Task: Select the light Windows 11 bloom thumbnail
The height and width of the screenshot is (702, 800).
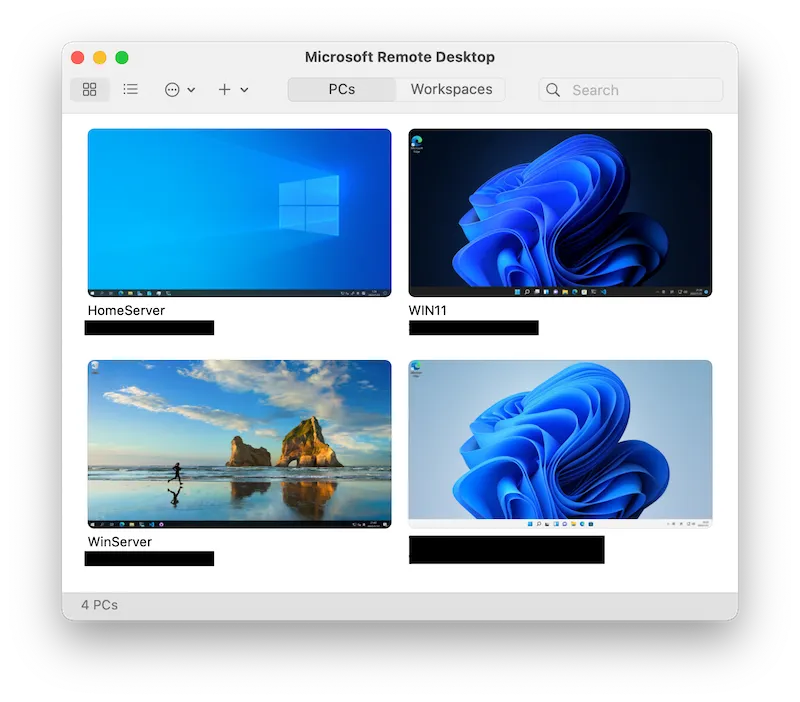Action: [x=560, y=443]
